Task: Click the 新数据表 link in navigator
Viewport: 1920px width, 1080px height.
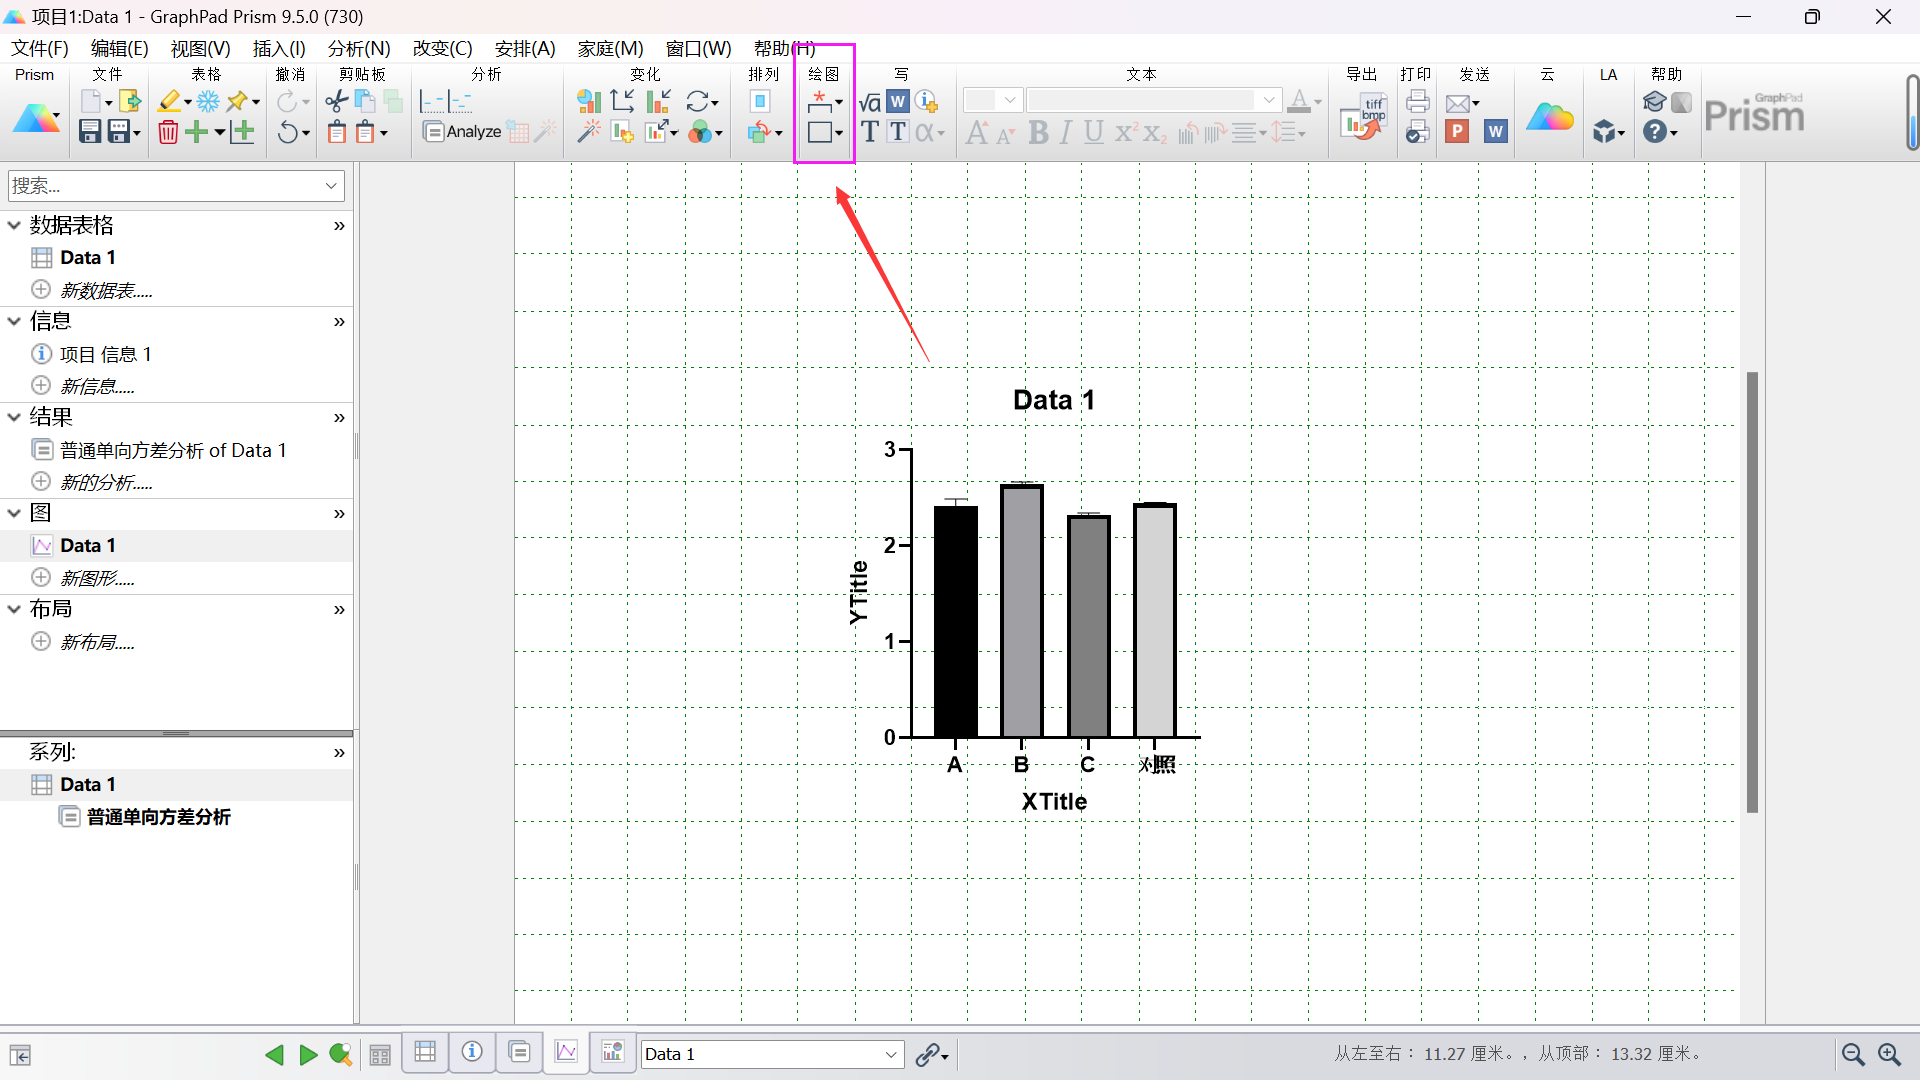Action: point(105,290)
